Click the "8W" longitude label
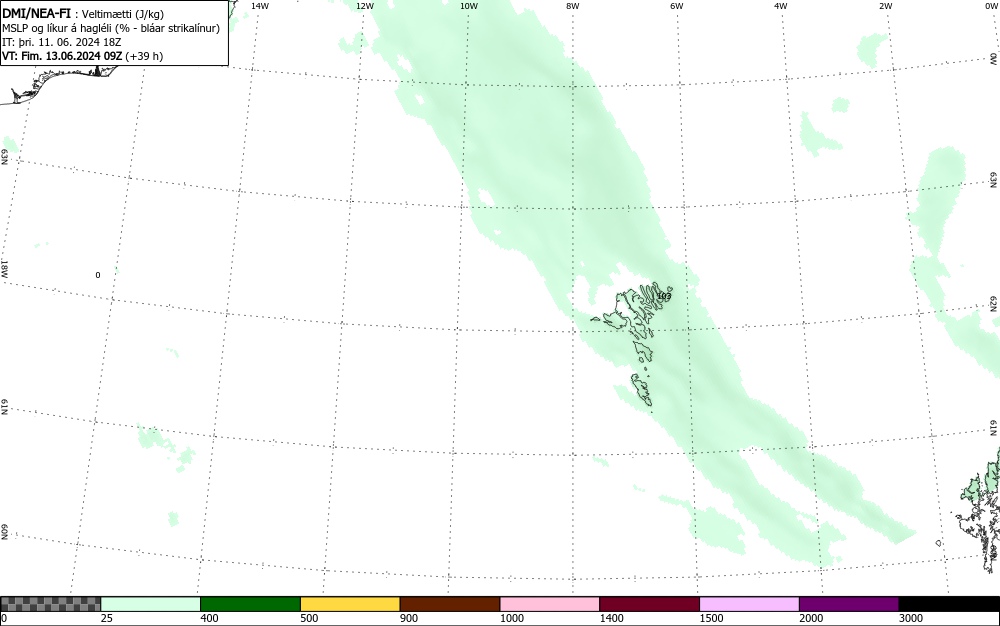This screenshot has height=626, width=1000. point(573,6)
